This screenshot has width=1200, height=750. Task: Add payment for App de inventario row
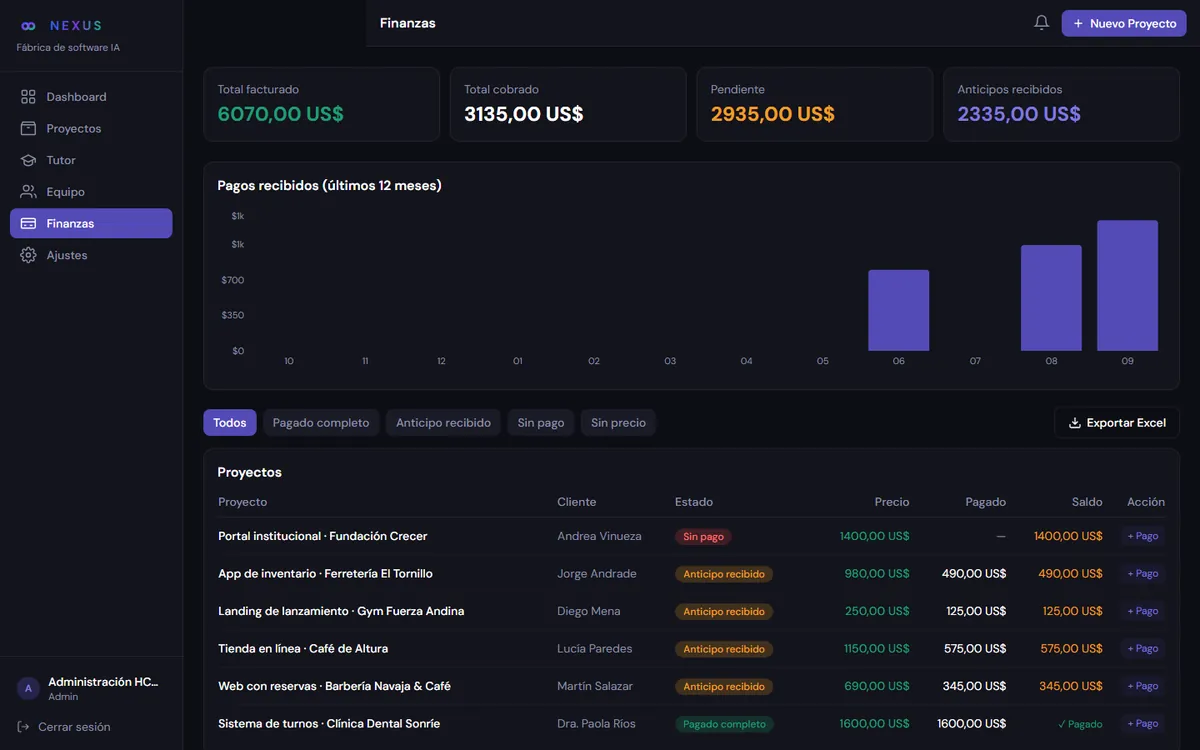tap(1143, 574)
